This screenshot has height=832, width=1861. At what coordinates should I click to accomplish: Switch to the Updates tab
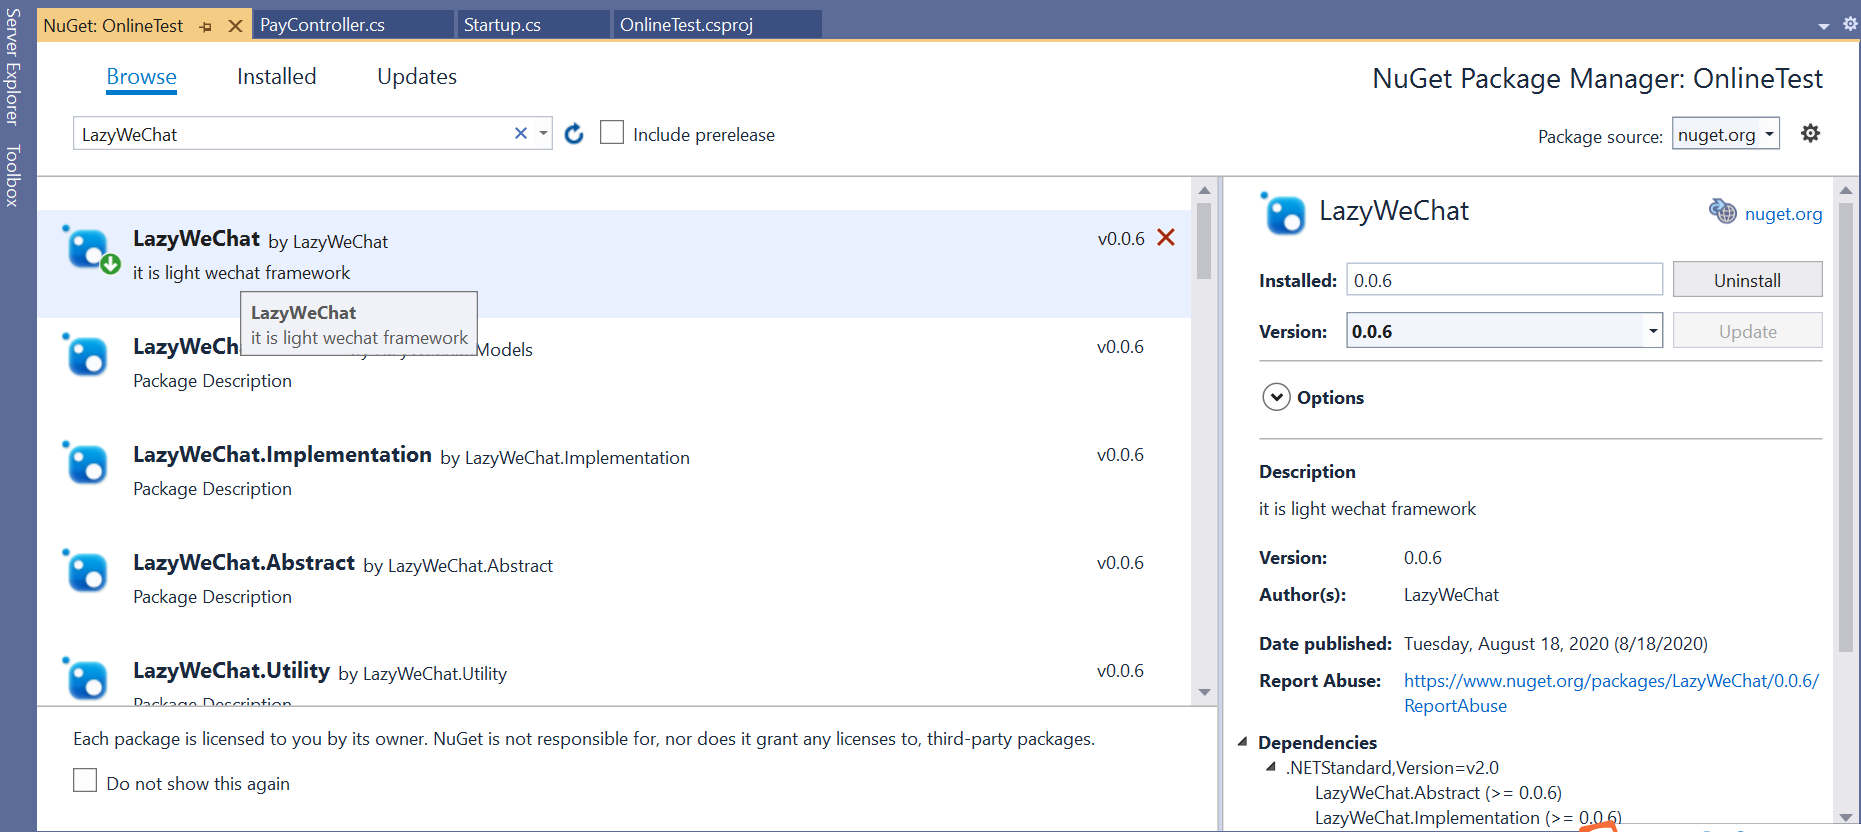click(x=417, y=77)
